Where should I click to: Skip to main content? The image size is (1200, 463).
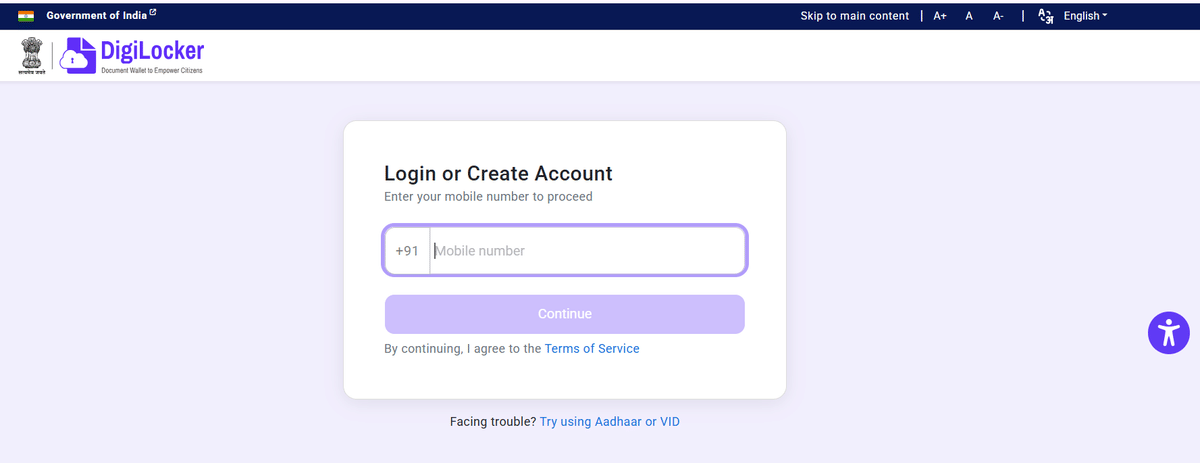coord(854,16)
